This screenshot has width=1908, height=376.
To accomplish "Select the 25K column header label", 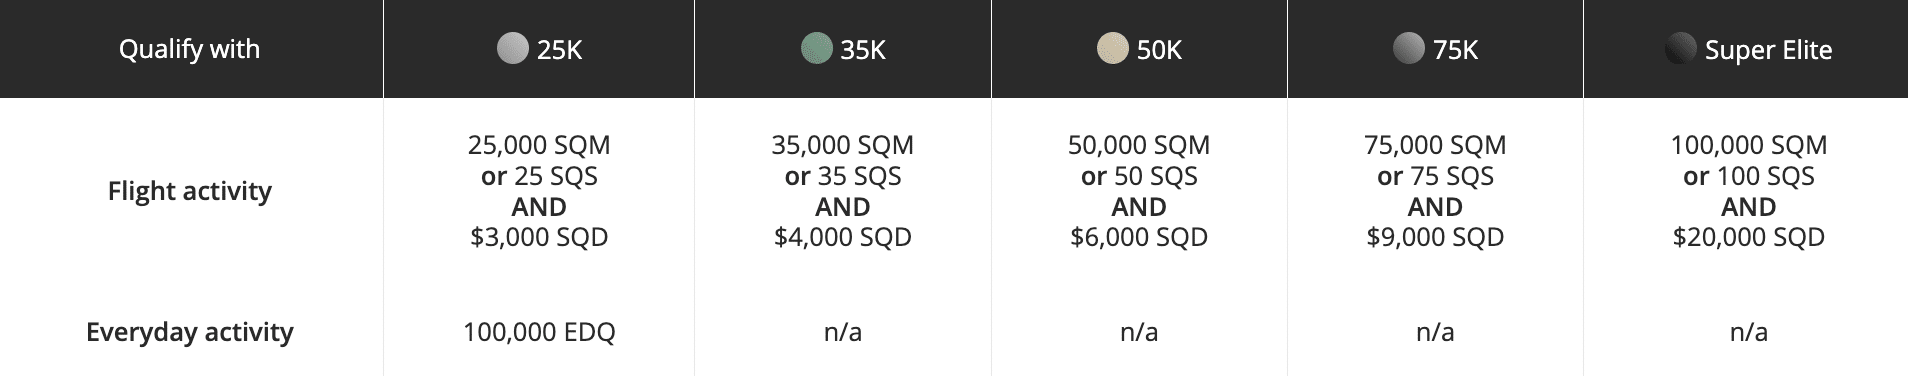I will tap(559, 50).
